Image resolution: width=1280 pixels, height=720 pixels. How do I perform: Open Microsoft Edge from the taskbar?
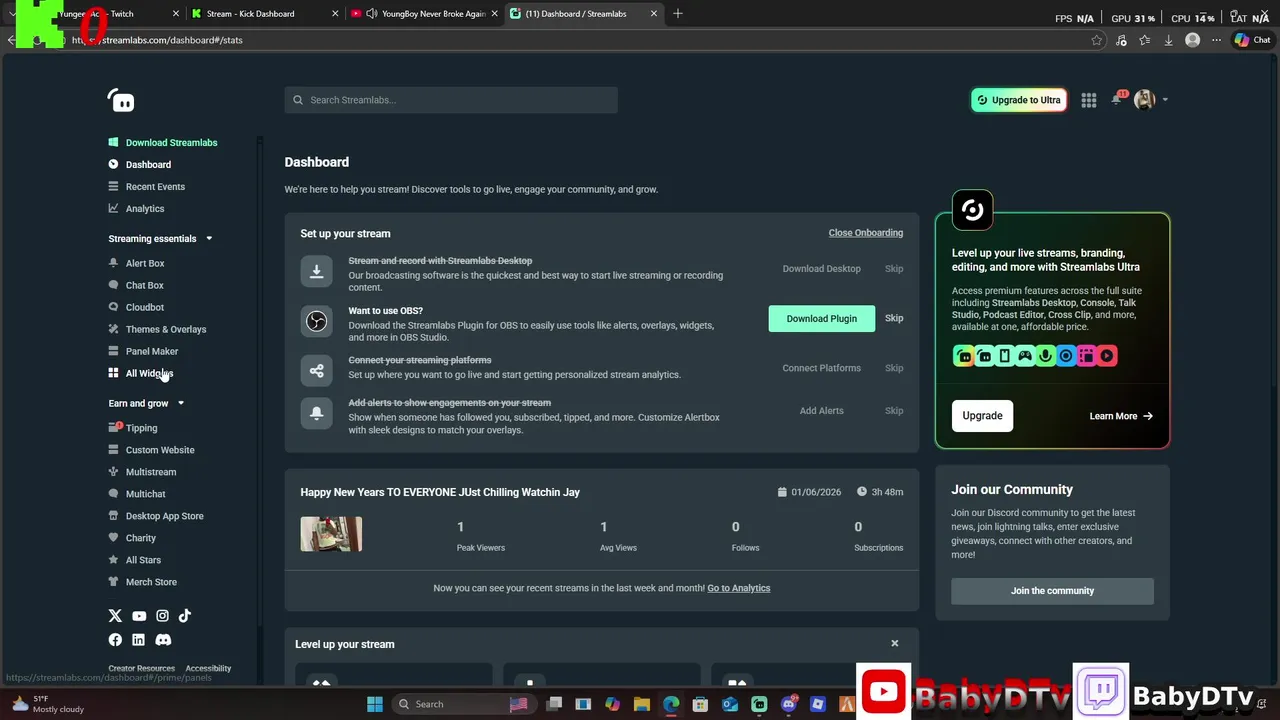pyautogui.click(x=671, y=704)
